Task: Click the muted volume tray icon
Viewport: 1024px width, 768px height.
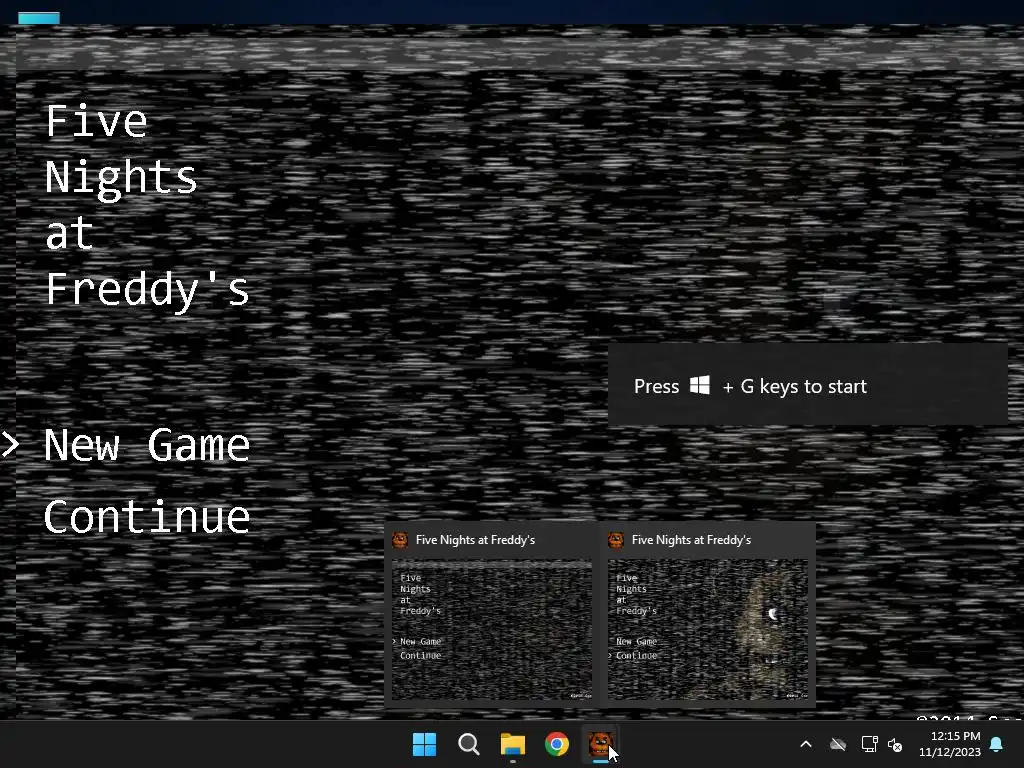Action: pos(895,744)
